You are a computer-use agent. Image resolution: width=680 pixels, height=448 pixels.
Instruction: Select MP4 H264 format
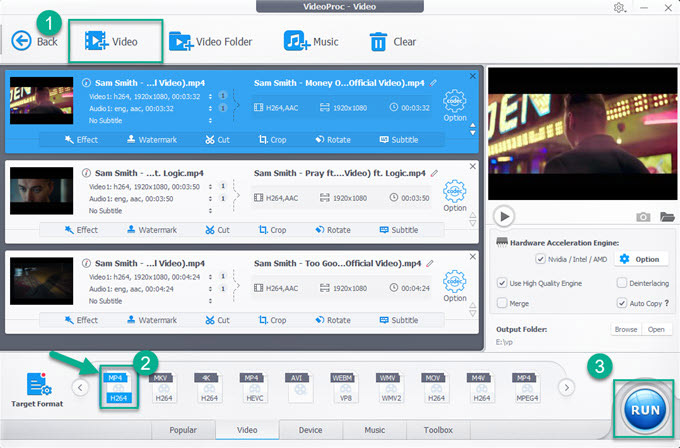coord(118,387)
